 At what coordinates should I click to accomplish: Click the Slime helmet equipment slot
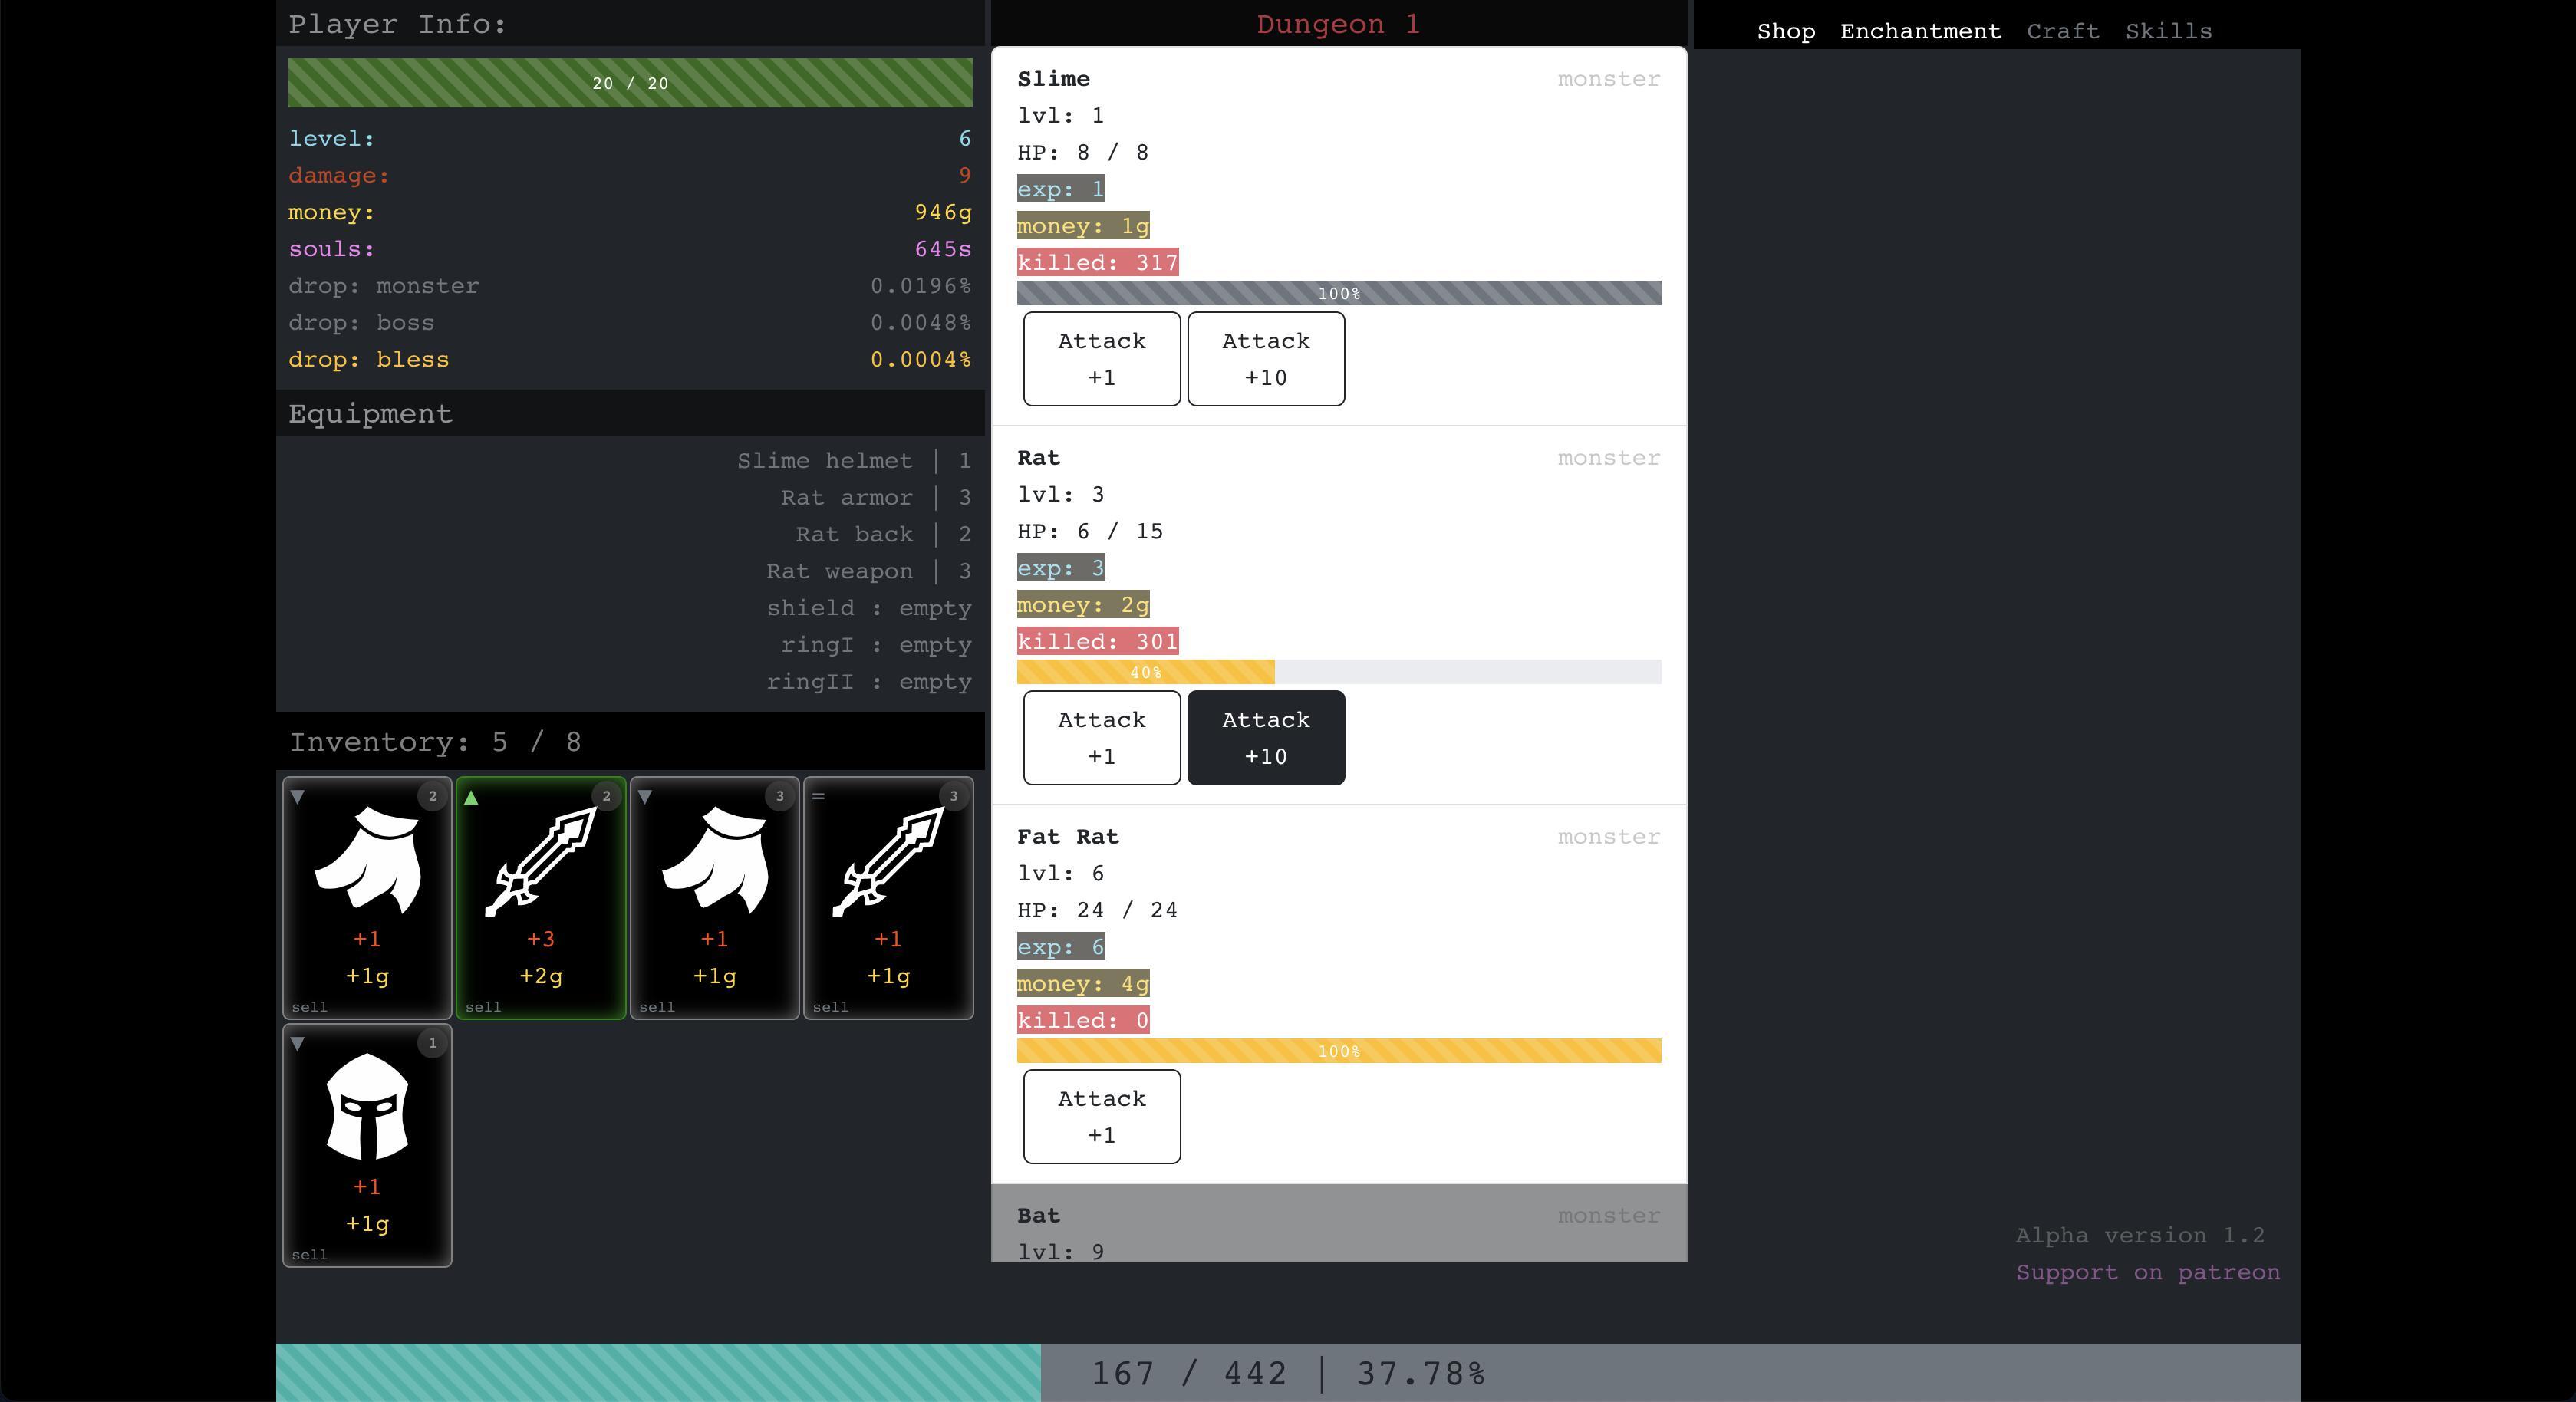[853, 461]
